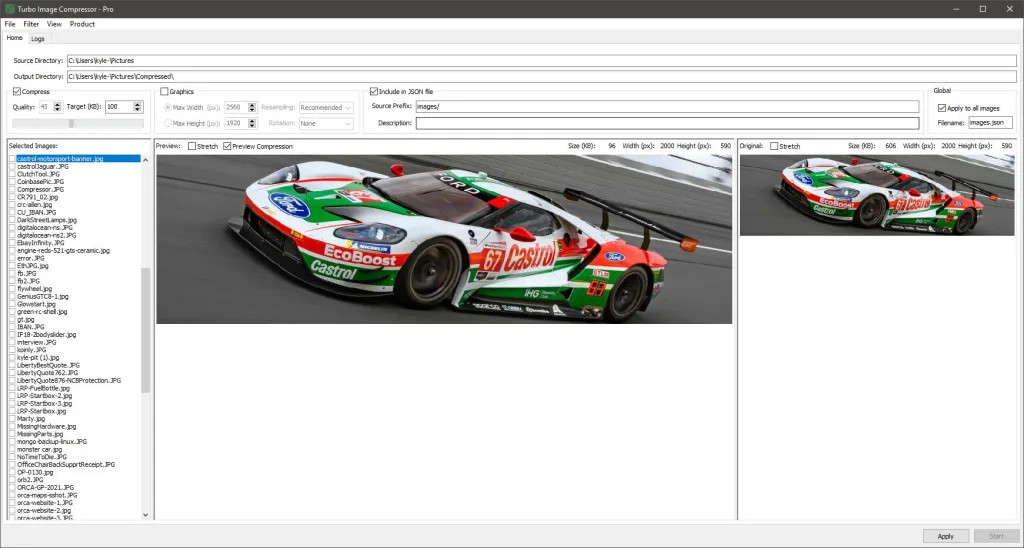Select NoTimeToDie.JPG in the list
Image resolution: width=1024 pixels, height=548 pixels.
pyautogui.click(x=42, y=457)
